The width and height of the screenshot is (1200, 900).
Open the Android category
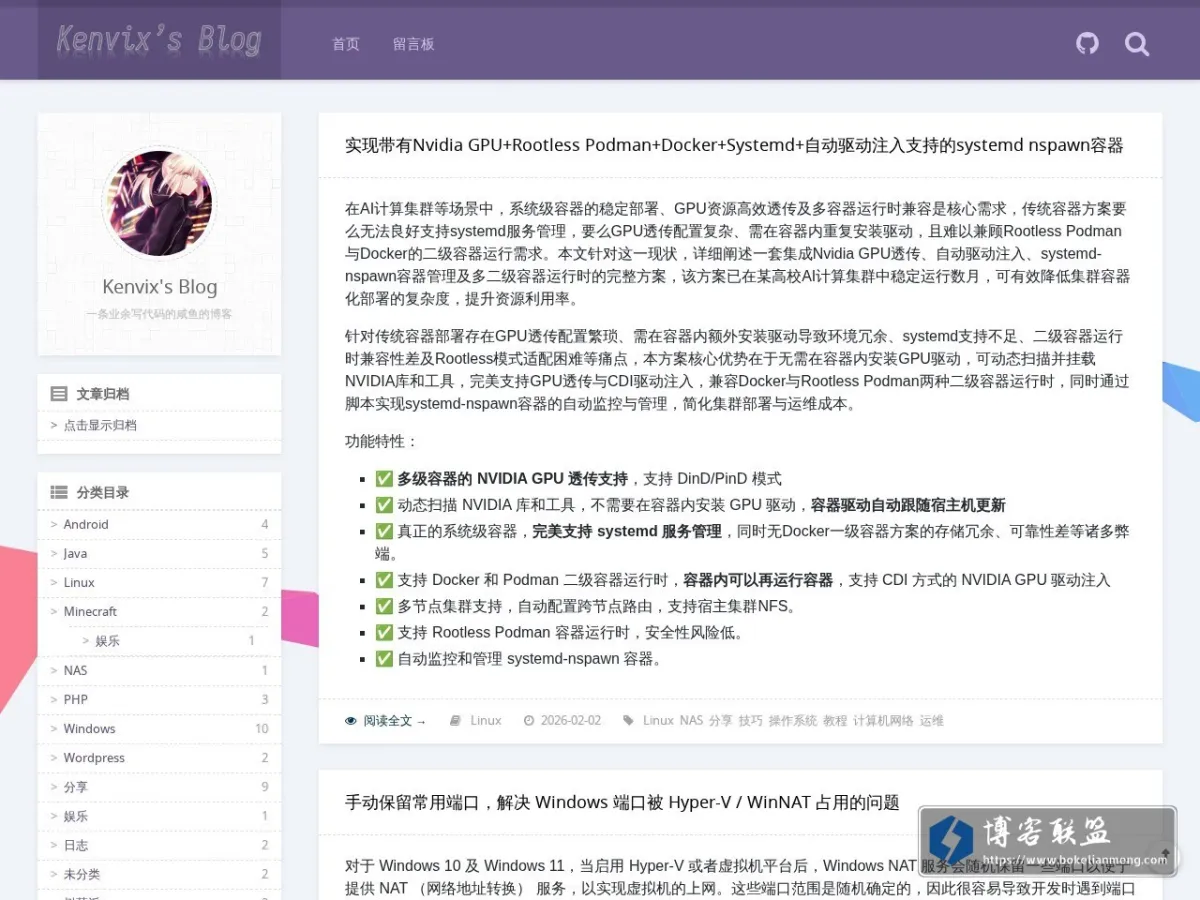pyautogui.click(x=86, y=524)
